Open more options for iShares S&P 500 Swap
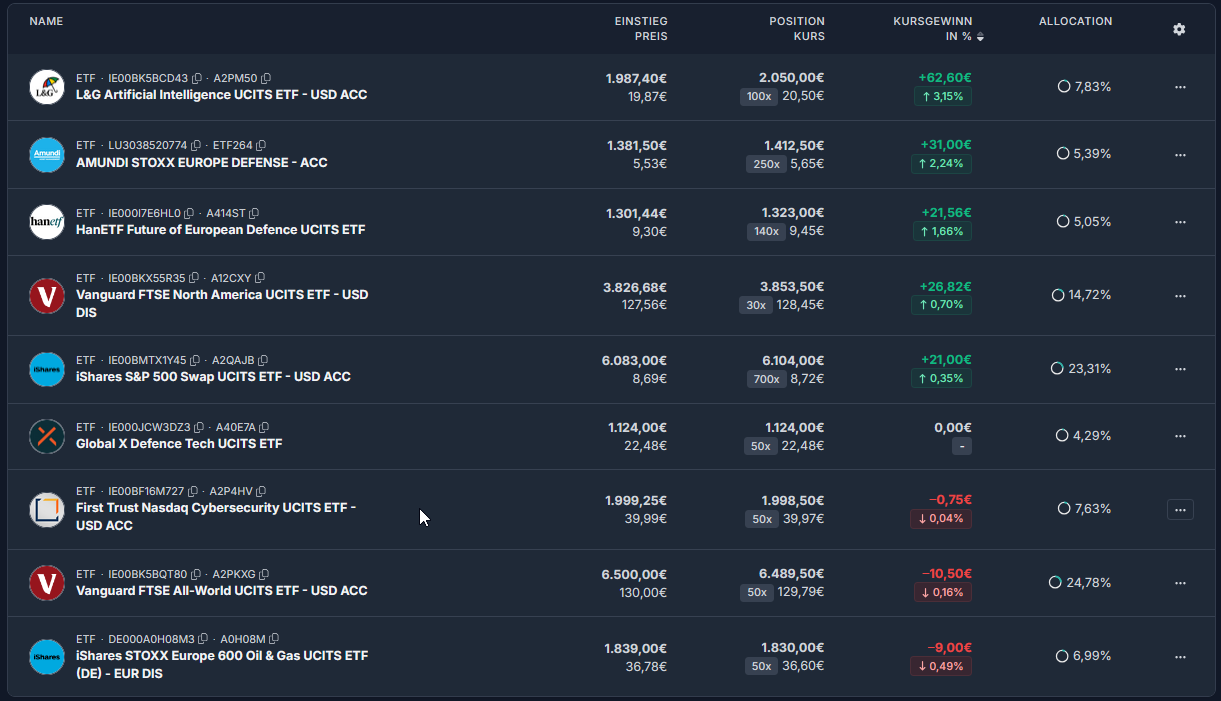The width and height of the screenshot is (1221, 701). tap(1180, 369)
